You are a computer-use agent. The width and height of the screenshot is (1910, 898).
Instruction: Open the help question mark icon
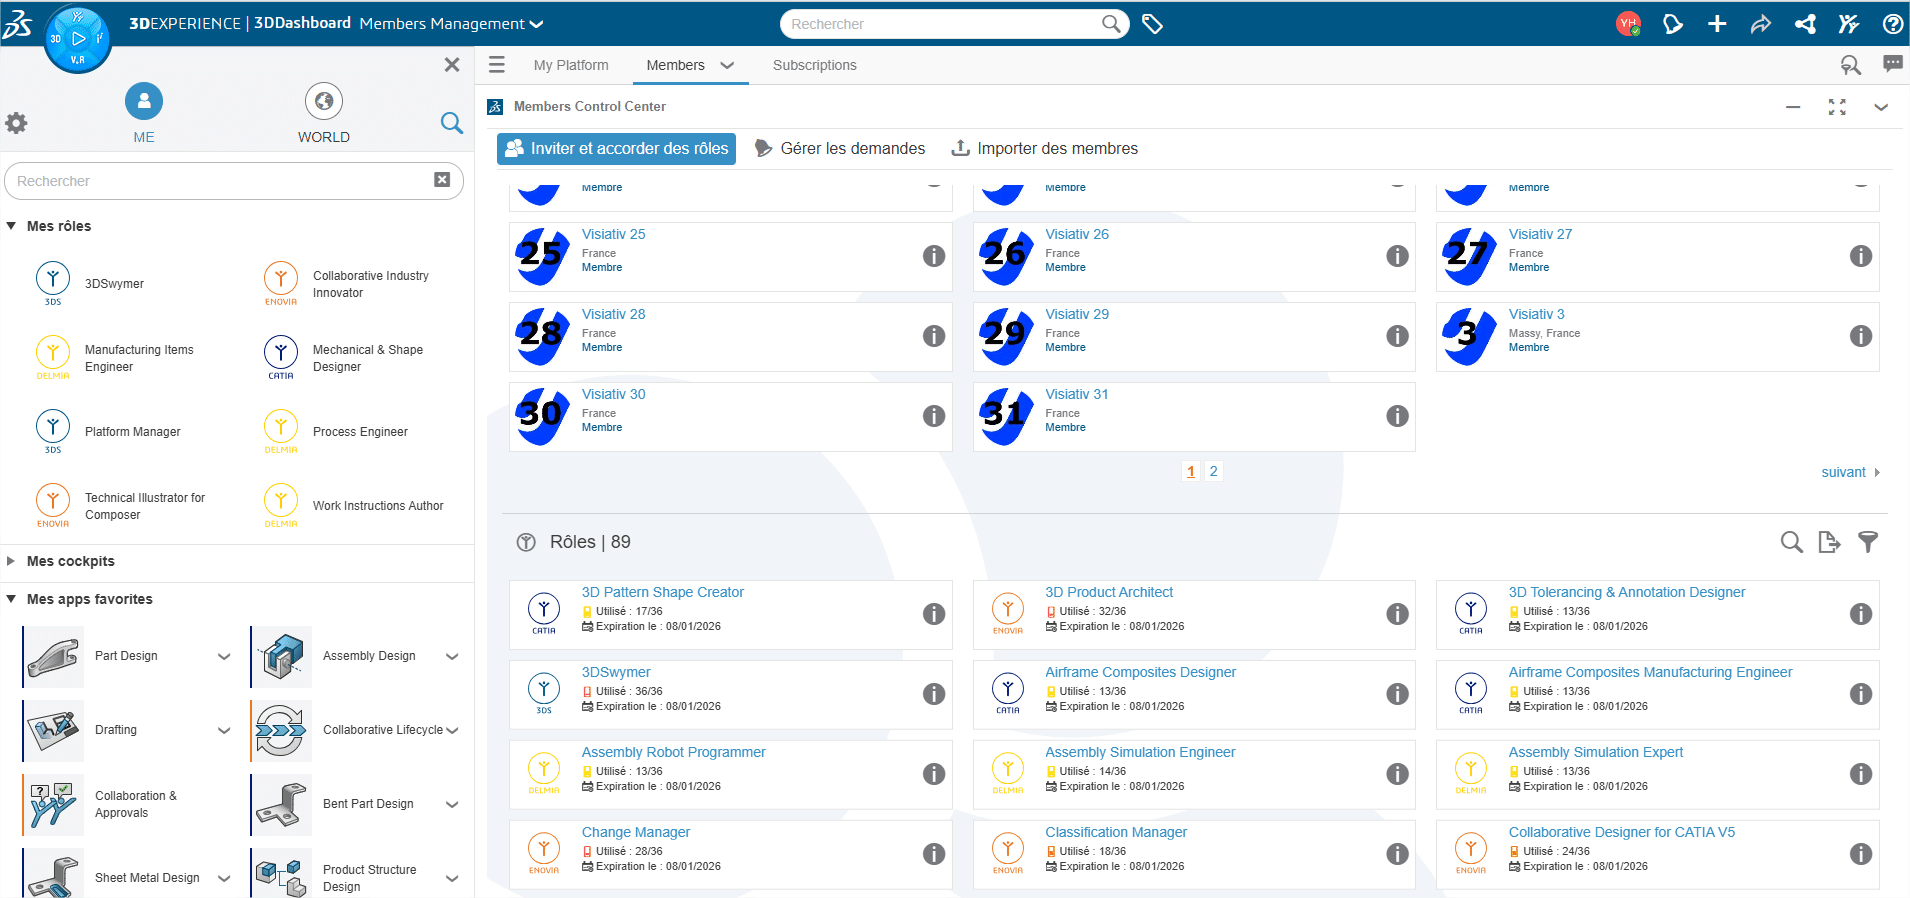tap(1893, 24)
